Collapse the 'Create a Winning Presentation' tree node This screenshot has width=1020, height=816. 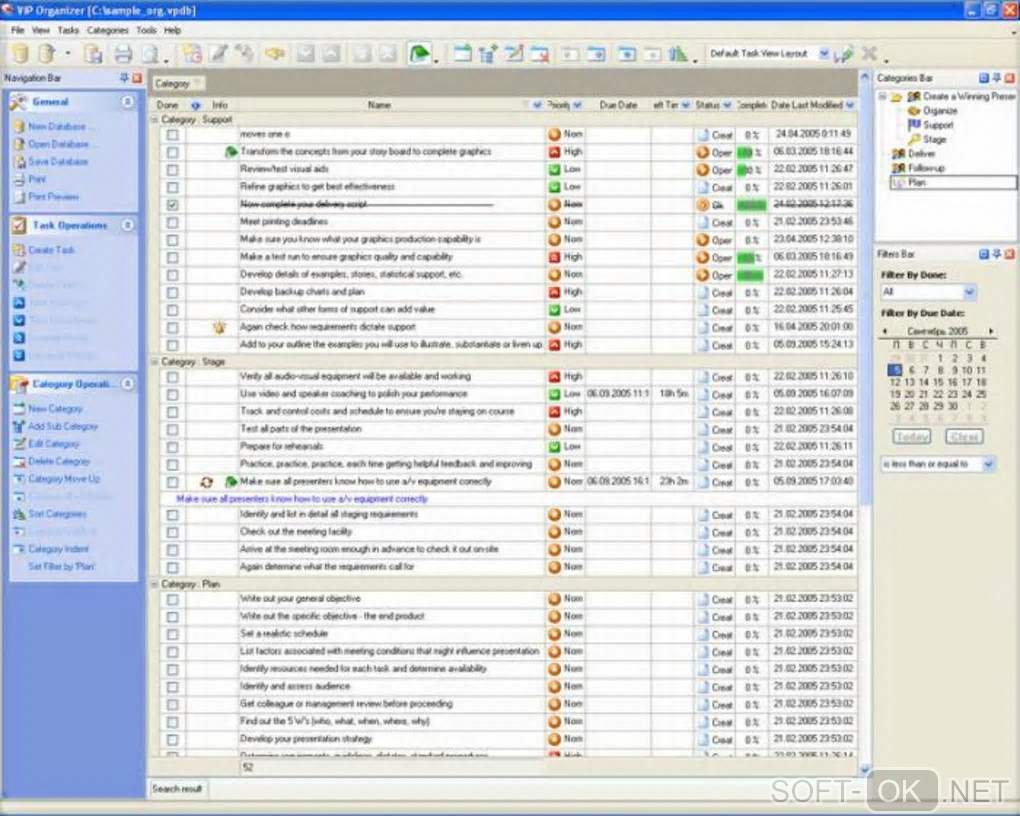tap(883, 96)
